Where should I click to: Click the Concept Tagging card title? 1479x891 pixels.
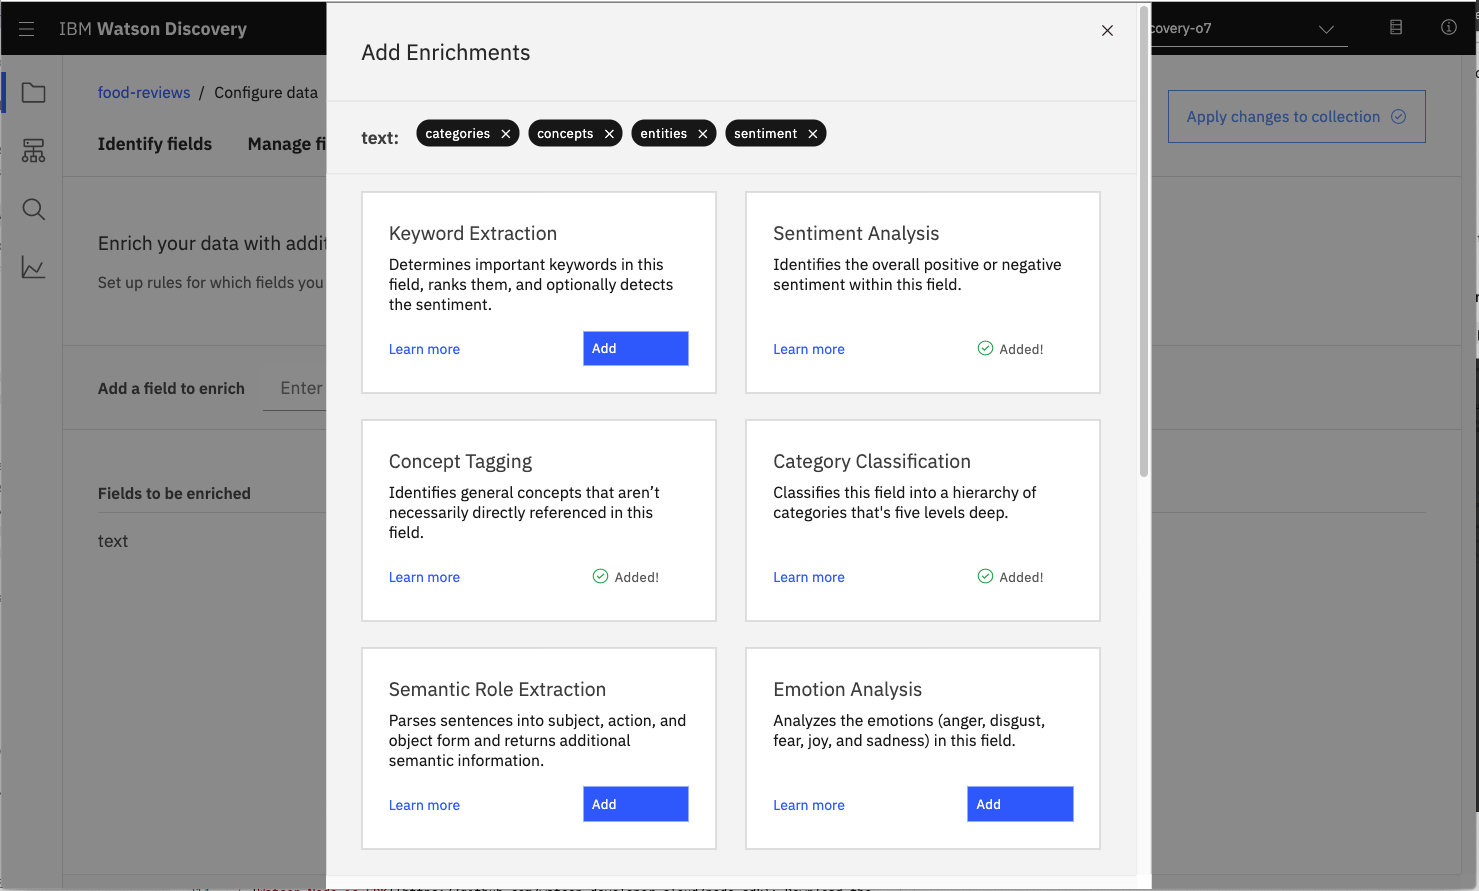(x=460, y=461)
